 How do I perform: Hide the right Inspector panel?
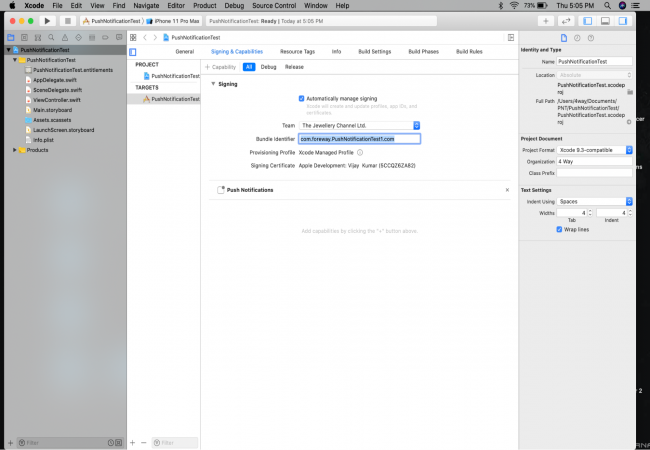point(623,21)
